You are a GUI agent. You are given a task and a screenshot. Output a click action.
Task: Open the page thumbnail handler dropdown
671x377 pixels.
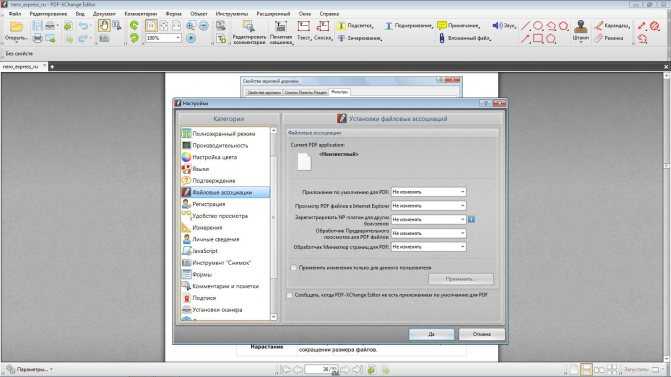(x=428, y=247)
